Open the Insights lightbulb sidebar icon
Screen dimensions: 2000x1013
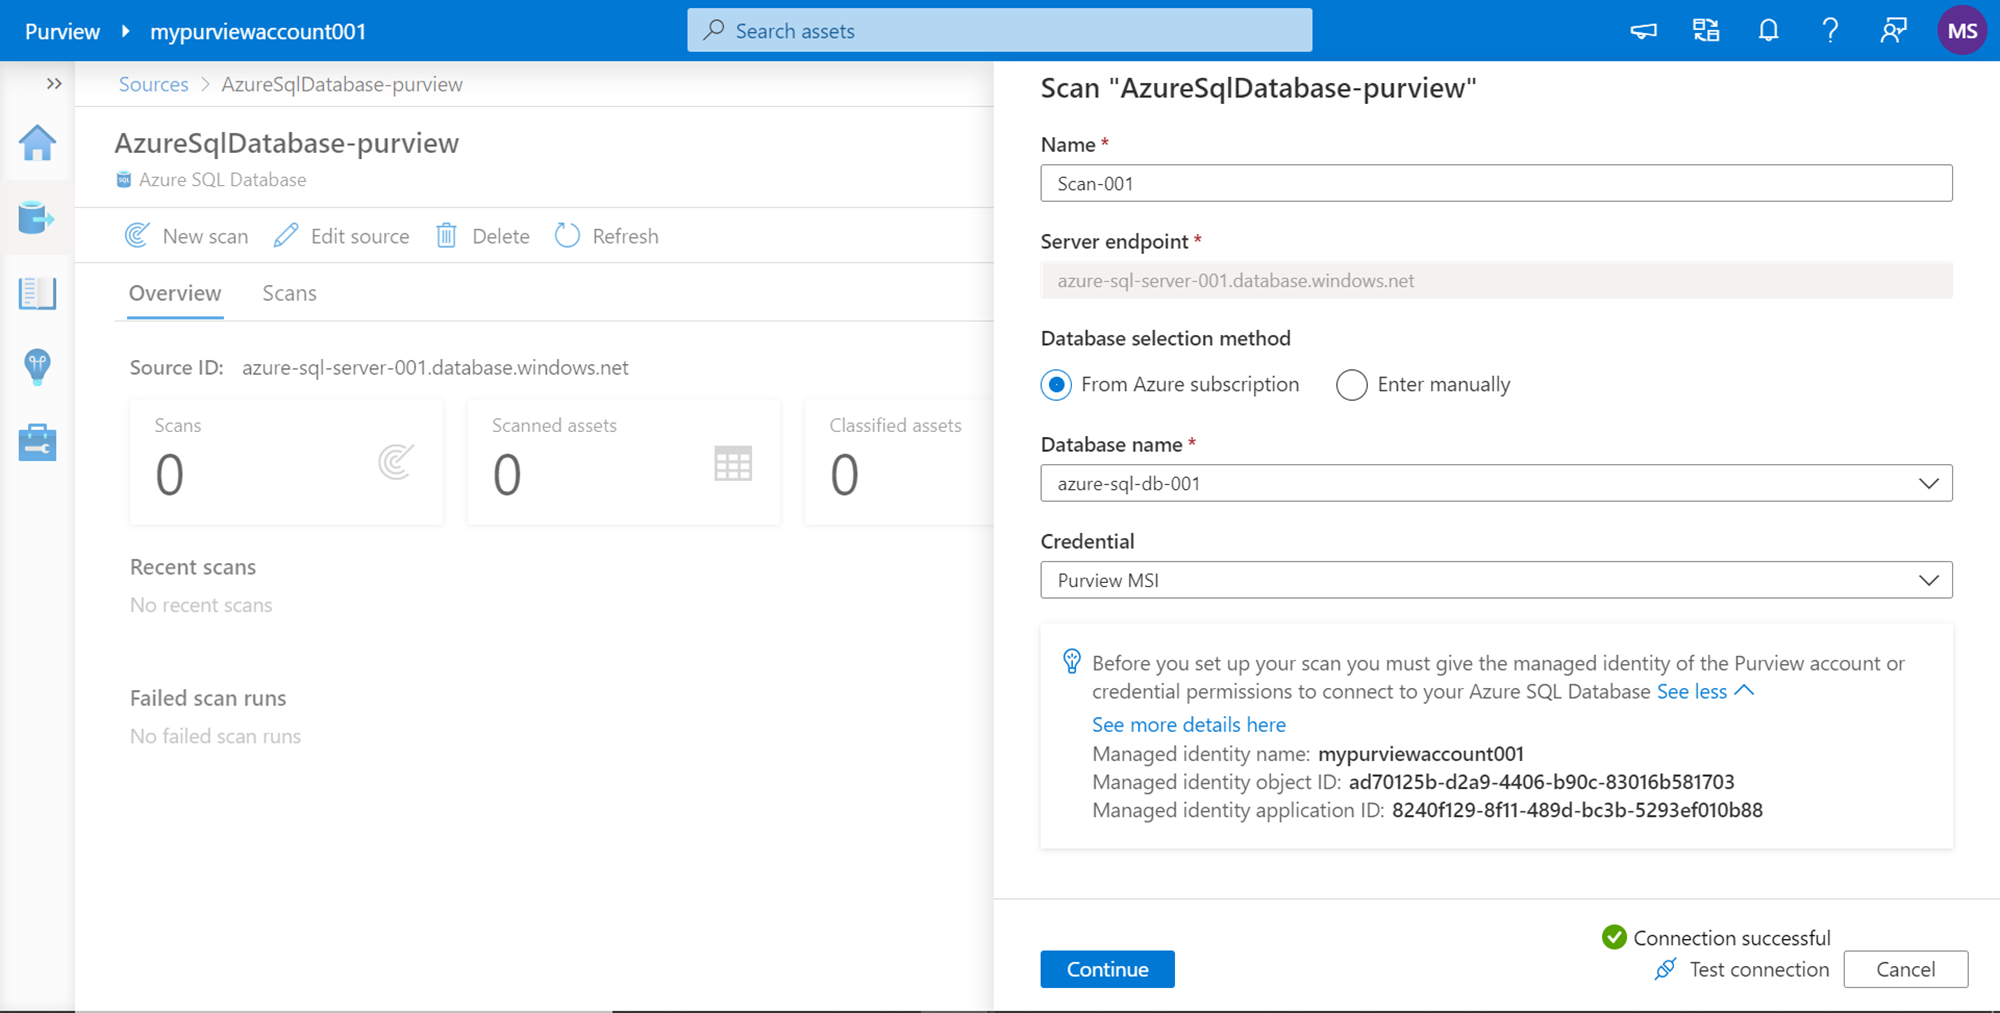point(37,367)
